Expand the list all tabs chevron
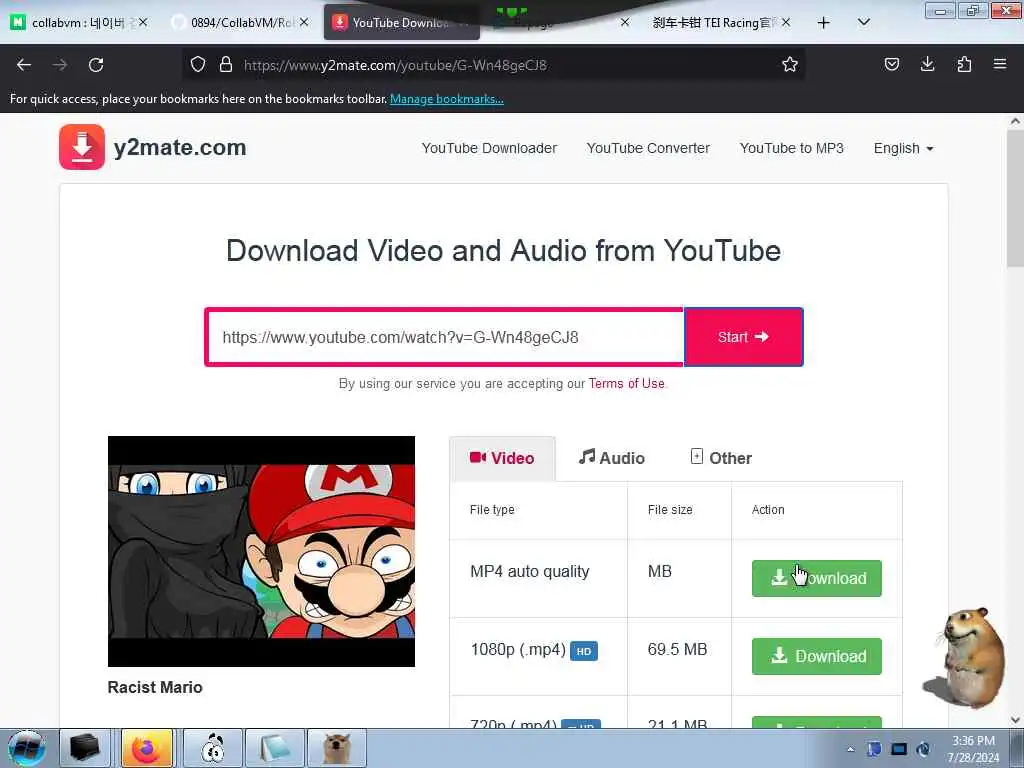1024x768 pixels. (x=863, y=23)
